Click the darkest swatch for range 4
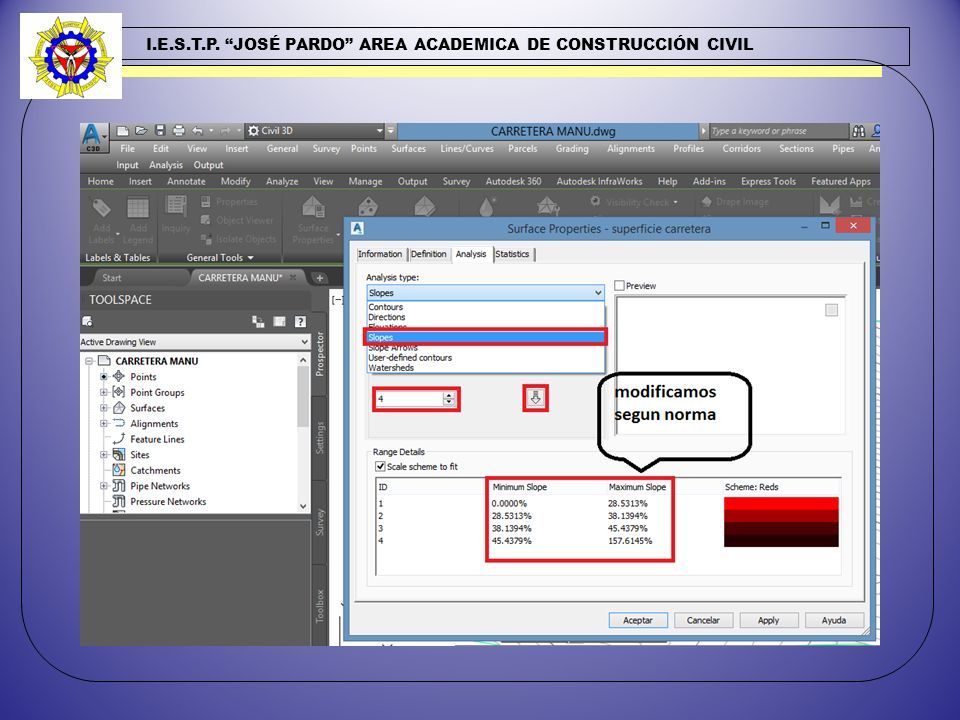 pyautogui.click(x=781, y=541)
